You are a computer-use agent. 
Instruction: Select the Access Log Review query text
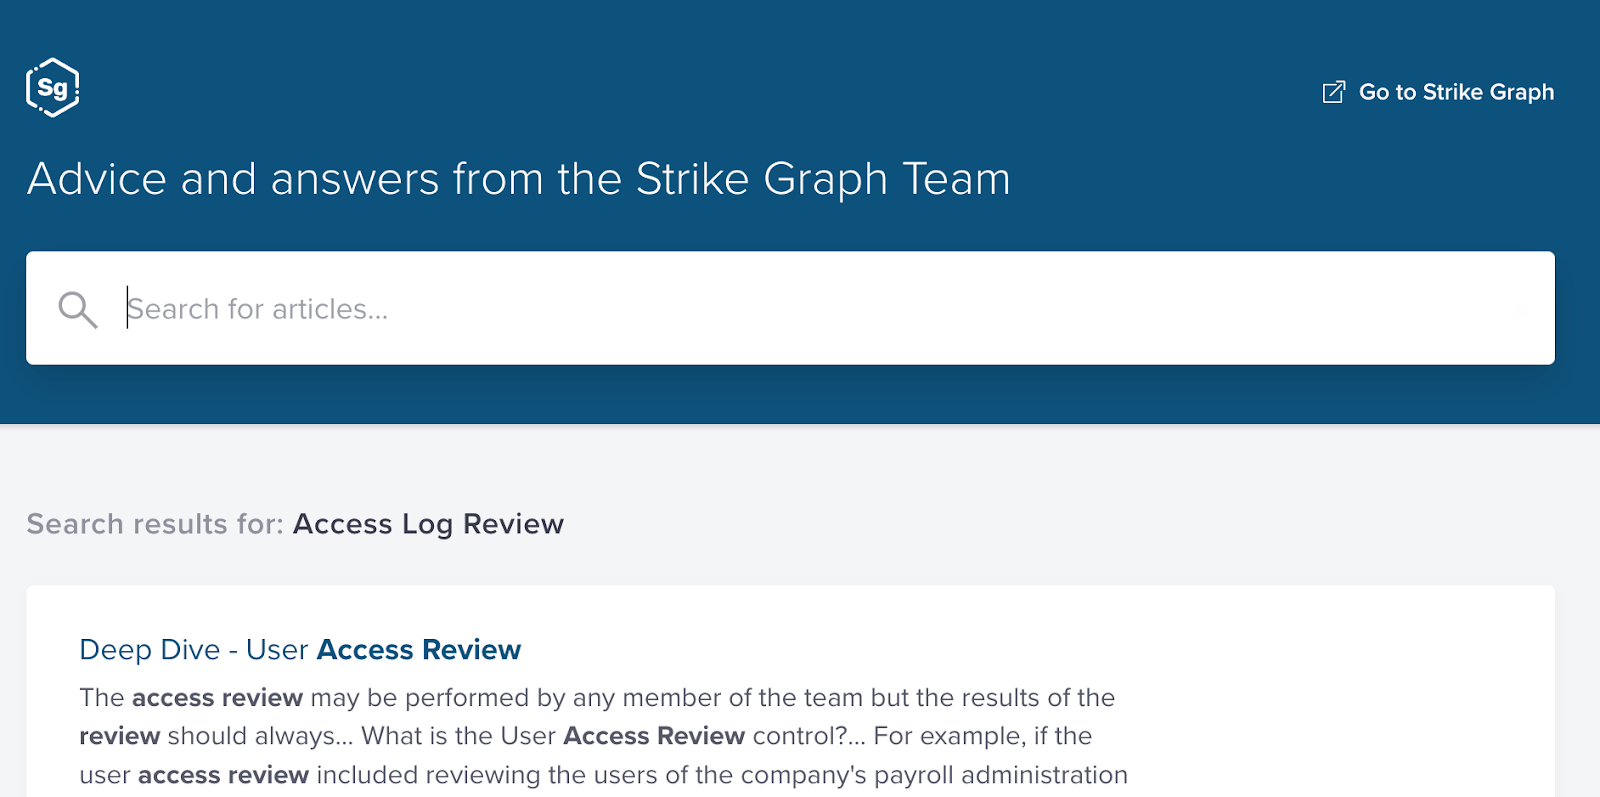428,525
